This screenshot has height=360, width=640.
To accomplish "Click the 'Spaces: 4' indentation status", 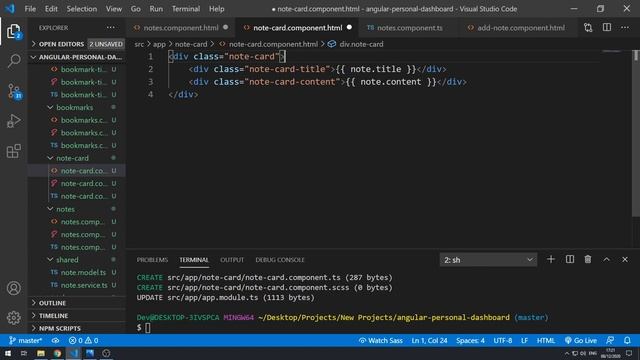I will pos(470,340).
